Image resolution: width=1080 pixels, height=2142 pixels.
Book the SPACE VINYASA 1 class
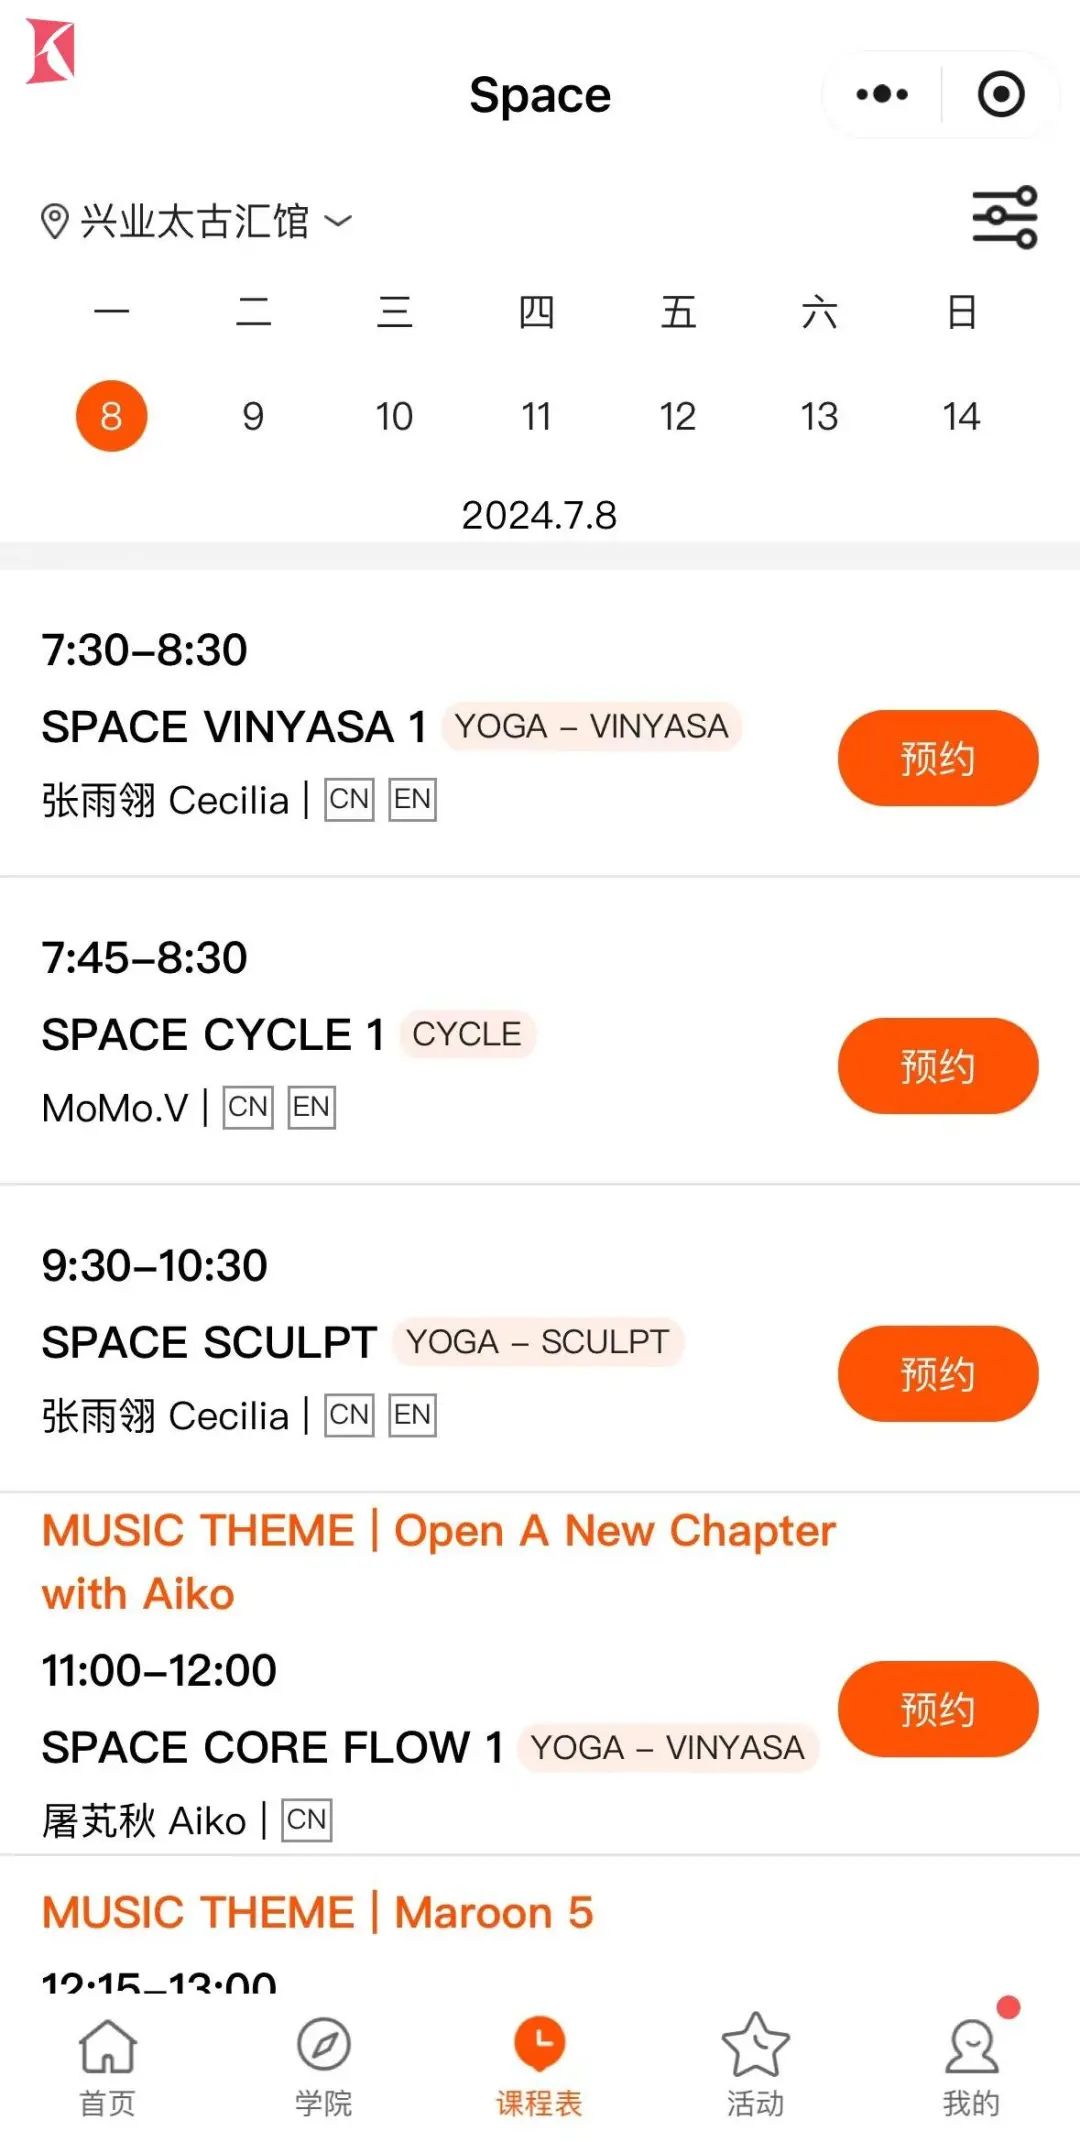pyautogui.click(x=937, y=758)
